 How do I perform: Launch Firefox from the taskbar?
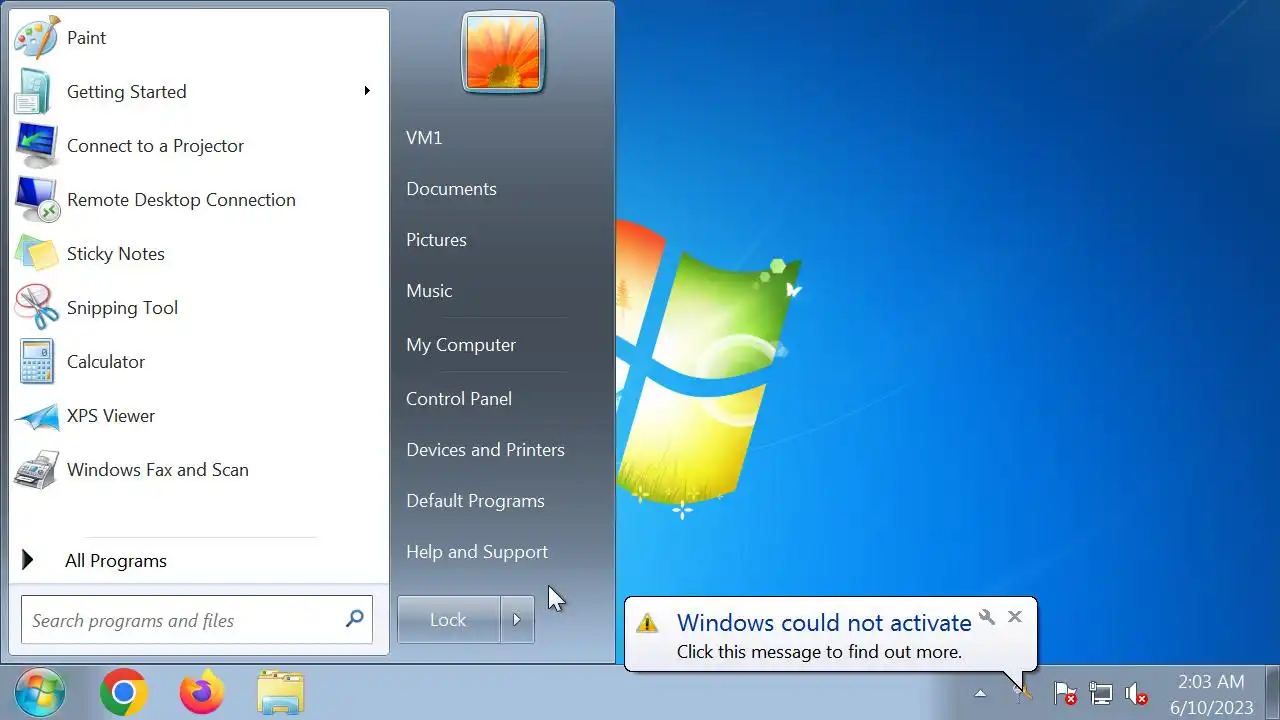pos(202,692)
